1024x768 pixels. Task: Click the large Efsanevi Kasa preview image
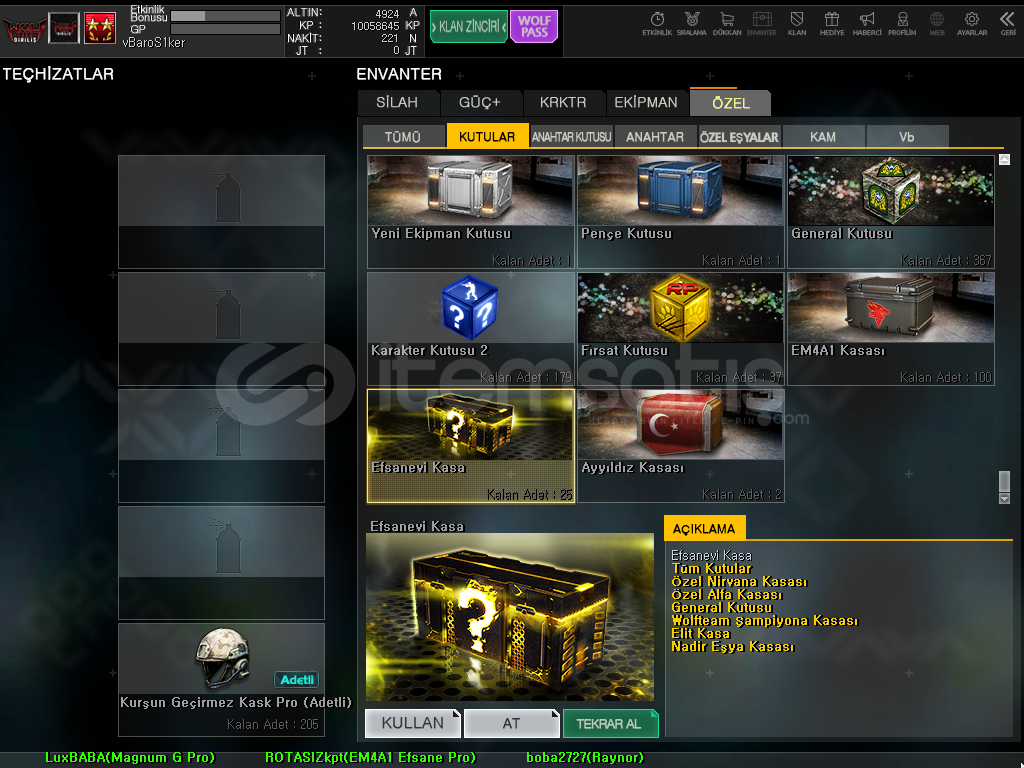coord(510,617)
